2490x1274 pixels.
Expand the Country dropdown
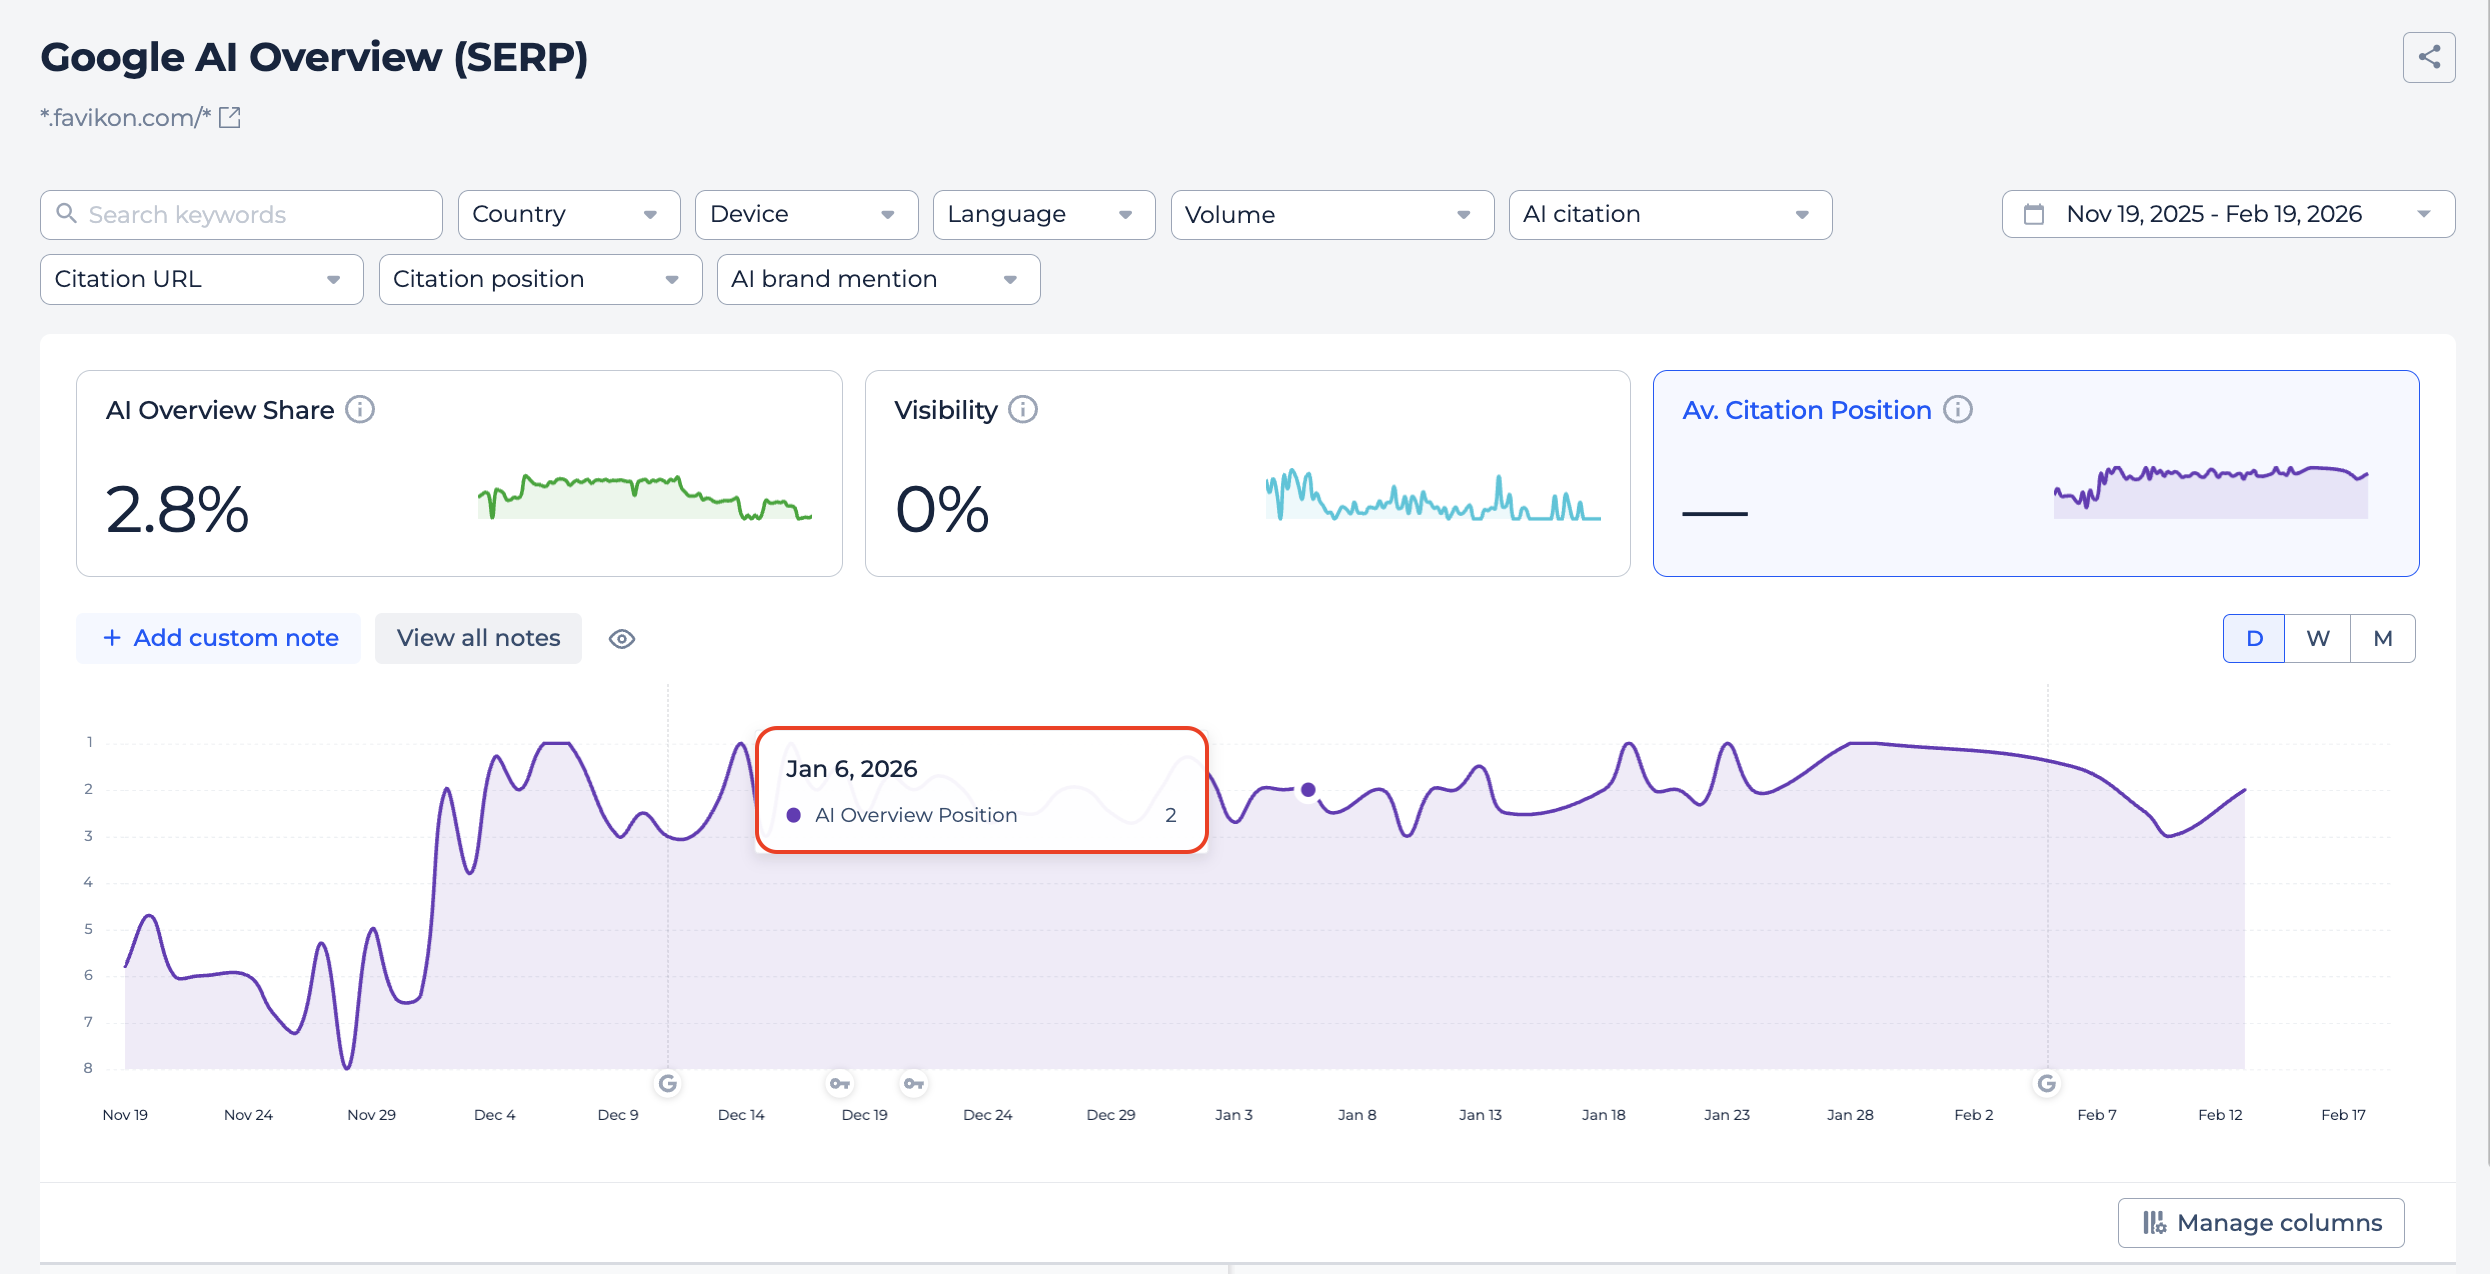pyautogui.click(x=568, y=215)
